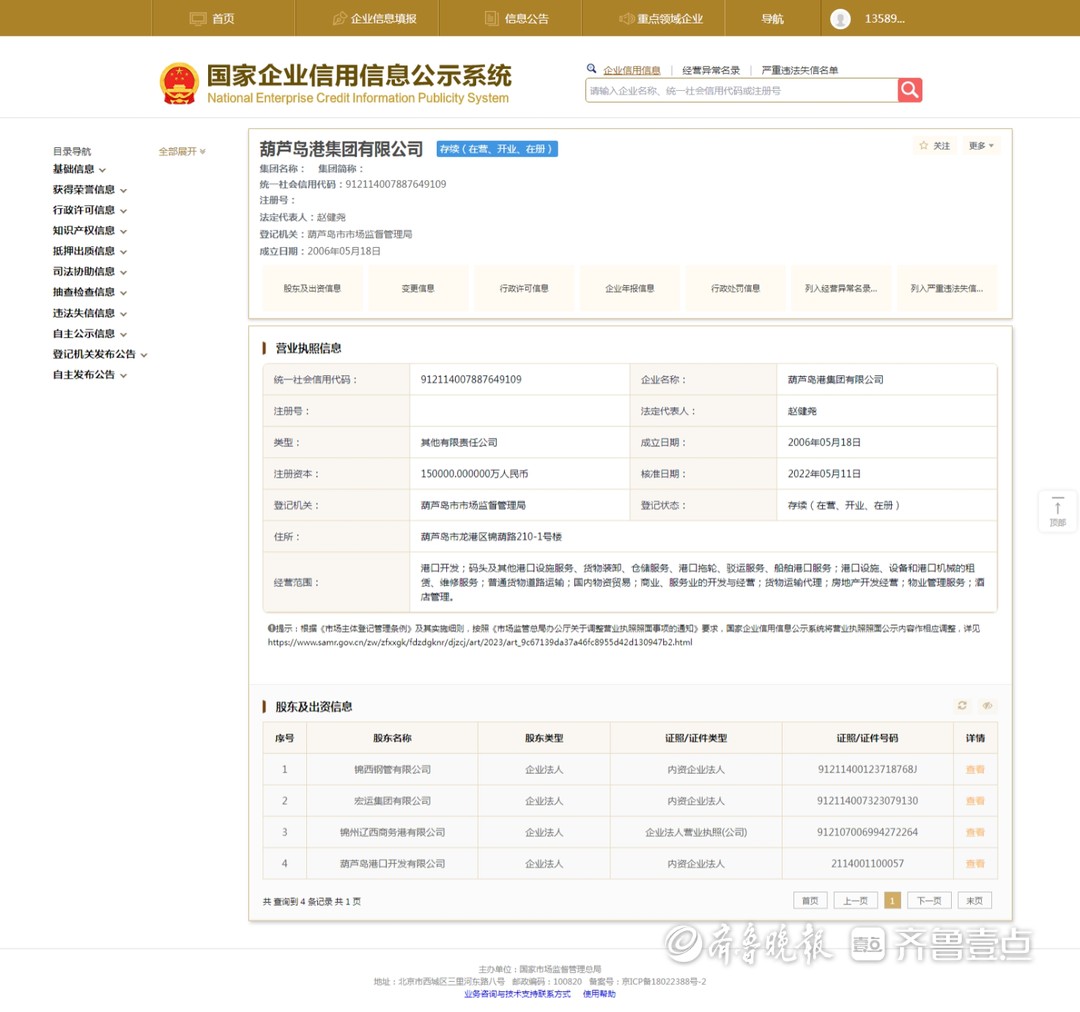The image size is (1080, 1012).
Task: Select the 企业信用信息 search tab
Action: pyautogui.click(x=632, y=70)
